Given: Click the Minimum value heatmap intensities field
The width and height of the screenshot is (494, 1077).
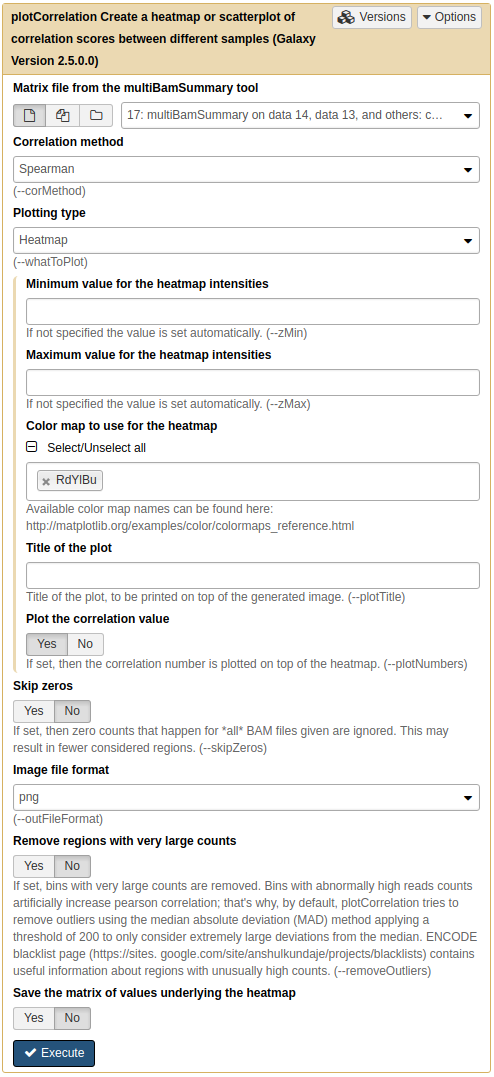Looking at the screenshot, I should [253, 311].
